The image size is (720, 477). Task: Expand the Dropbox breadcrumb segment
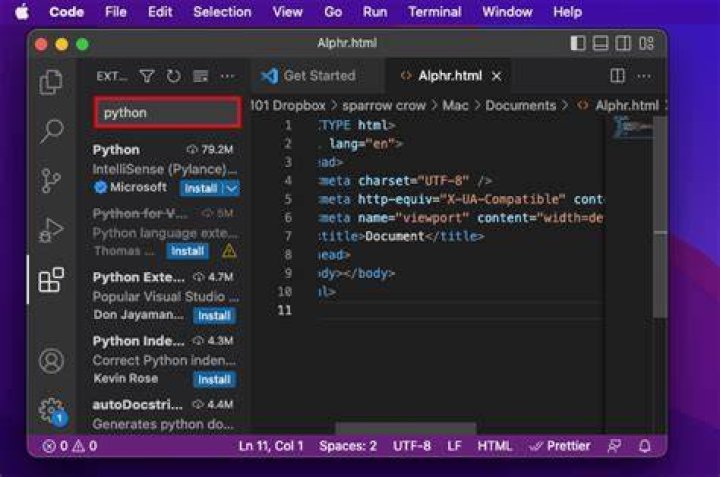(x=288, y=106)
